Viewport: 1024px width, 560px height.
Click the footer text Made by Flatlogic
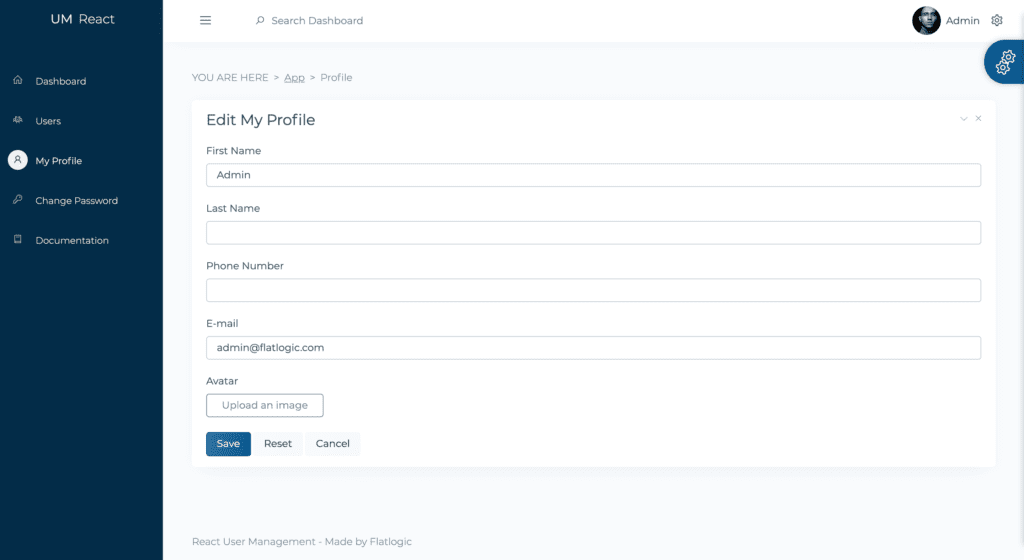click(368, 541)
